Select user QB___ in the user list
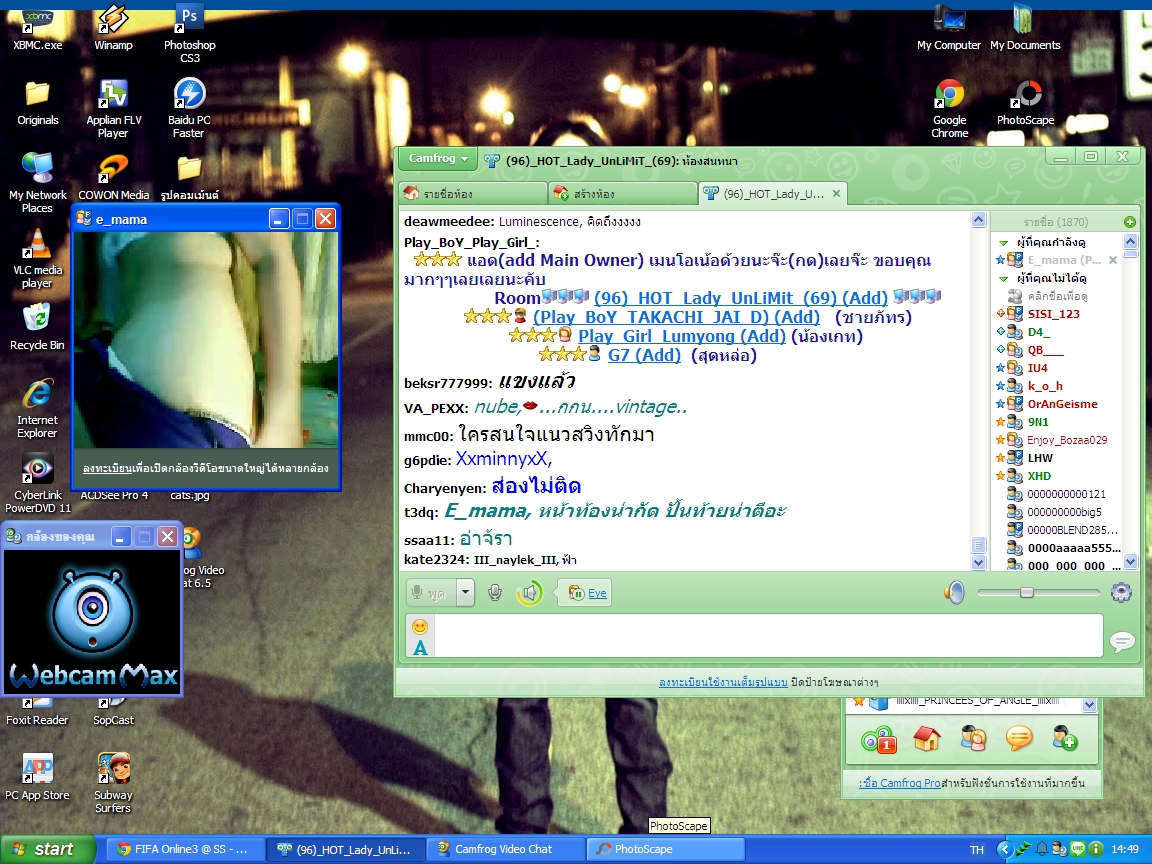Viewport: 1152px width, 864px height. coord(1045,350)
